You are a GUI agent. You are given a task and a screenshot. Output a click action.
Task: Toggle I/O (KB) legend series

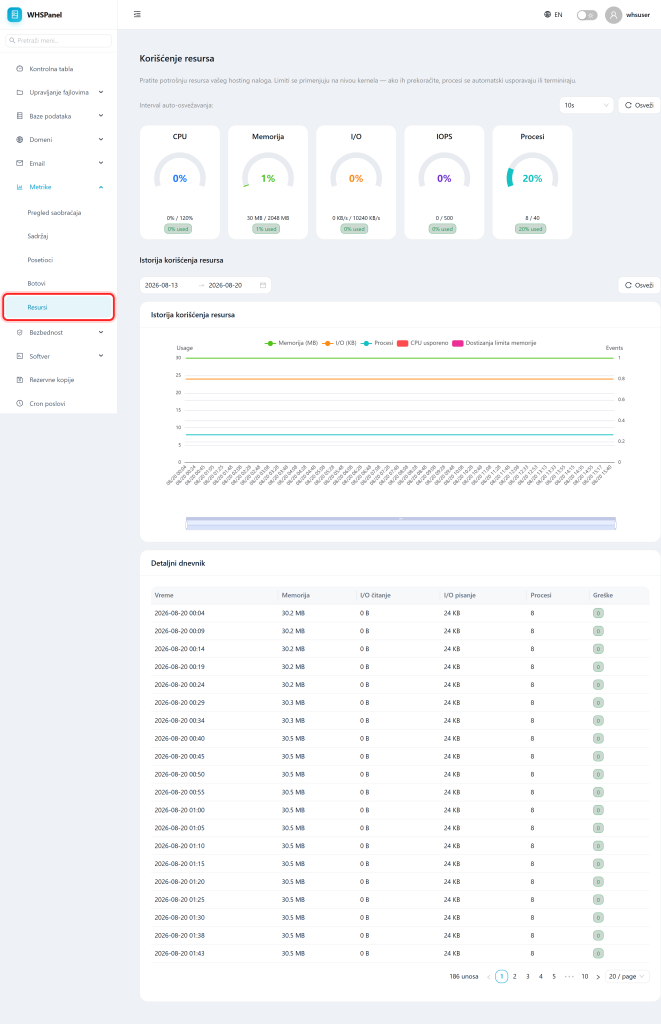(338, 343)
